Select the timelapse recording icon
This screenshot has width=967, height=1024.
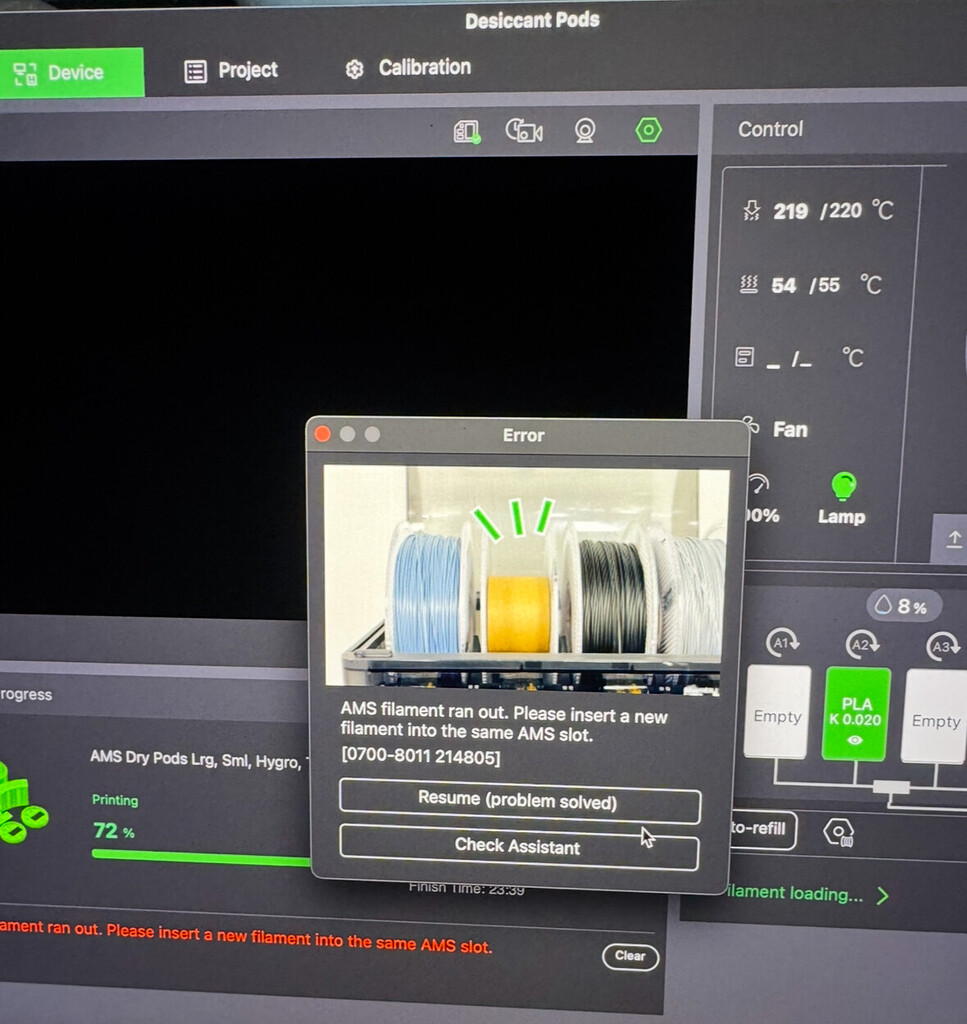pos(524,130)
